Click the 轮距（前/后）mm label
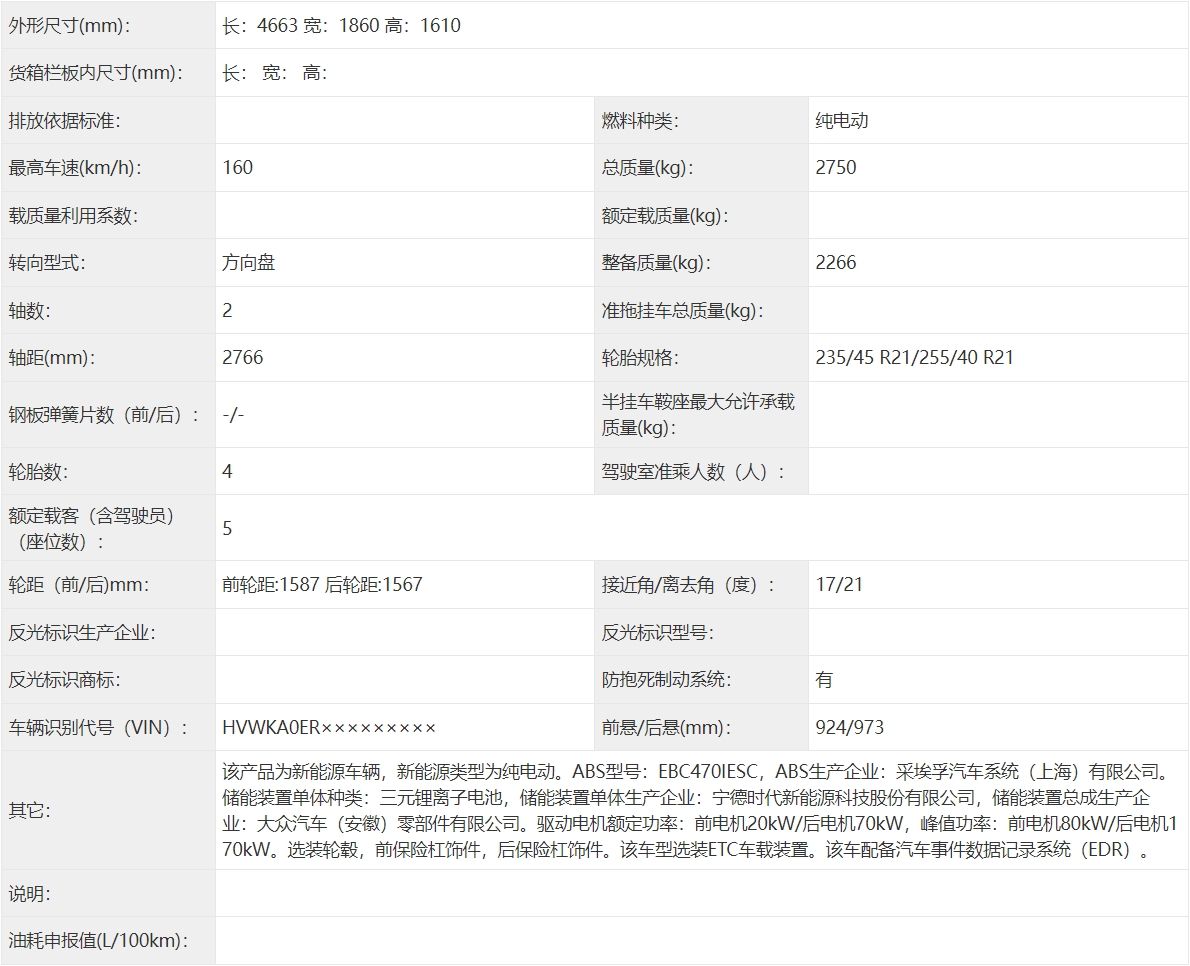This screenshot has width=1190, height=966. (79, 584)
